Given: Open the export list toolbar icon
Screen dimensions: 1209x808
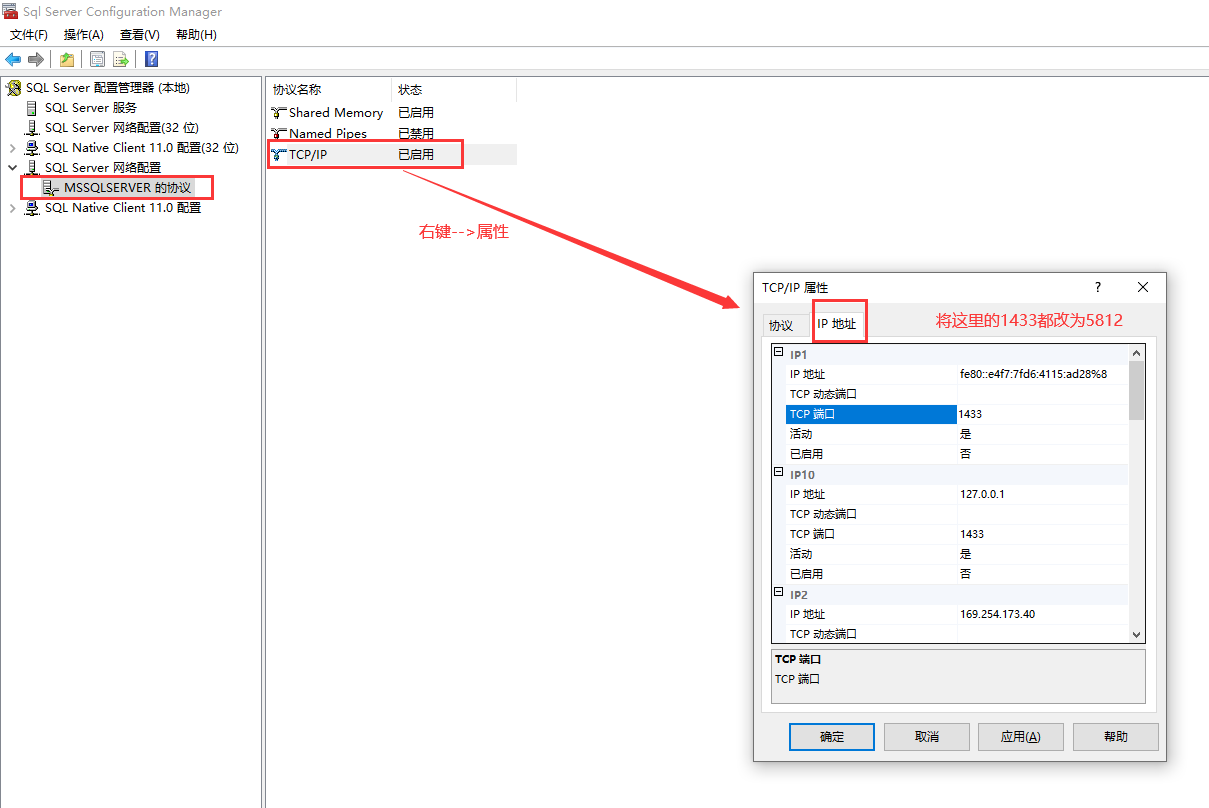Looking at the screenshot, I should [120, 59].
